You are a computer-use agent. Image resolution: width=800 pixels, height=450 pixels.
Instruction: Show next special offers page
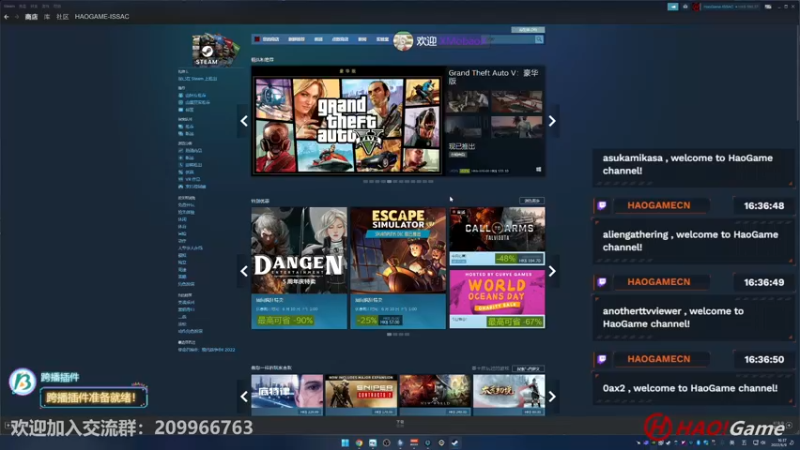552,271
